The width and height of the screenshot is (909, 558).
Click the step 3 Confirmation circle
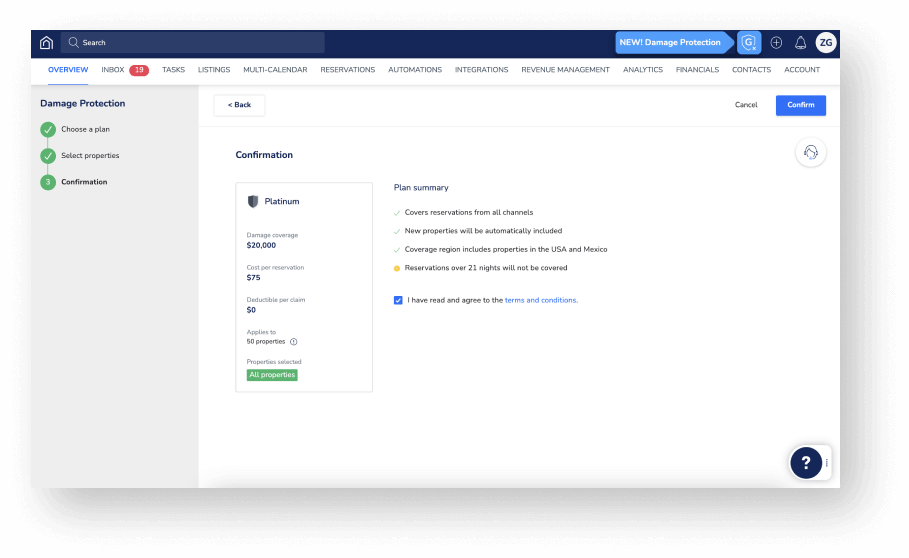click(48, 182)
